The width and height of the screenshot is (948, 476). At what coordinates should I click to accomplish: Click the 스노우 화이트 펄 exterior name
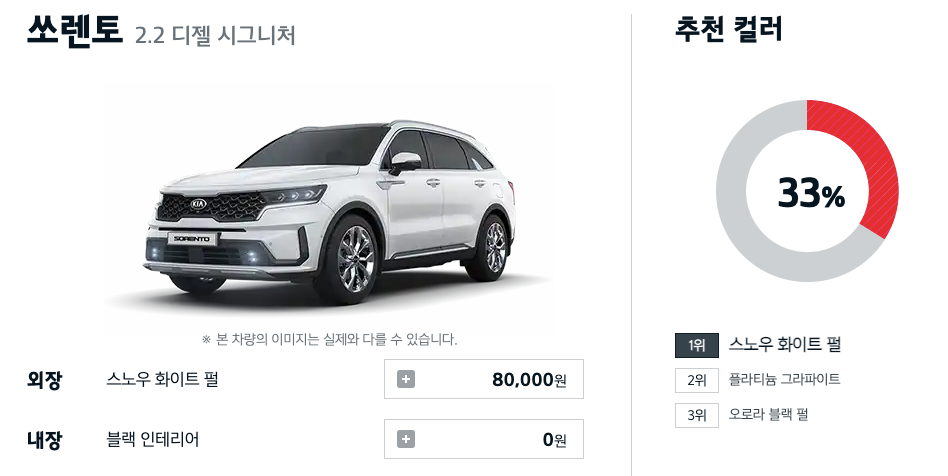tap(162, 380)
